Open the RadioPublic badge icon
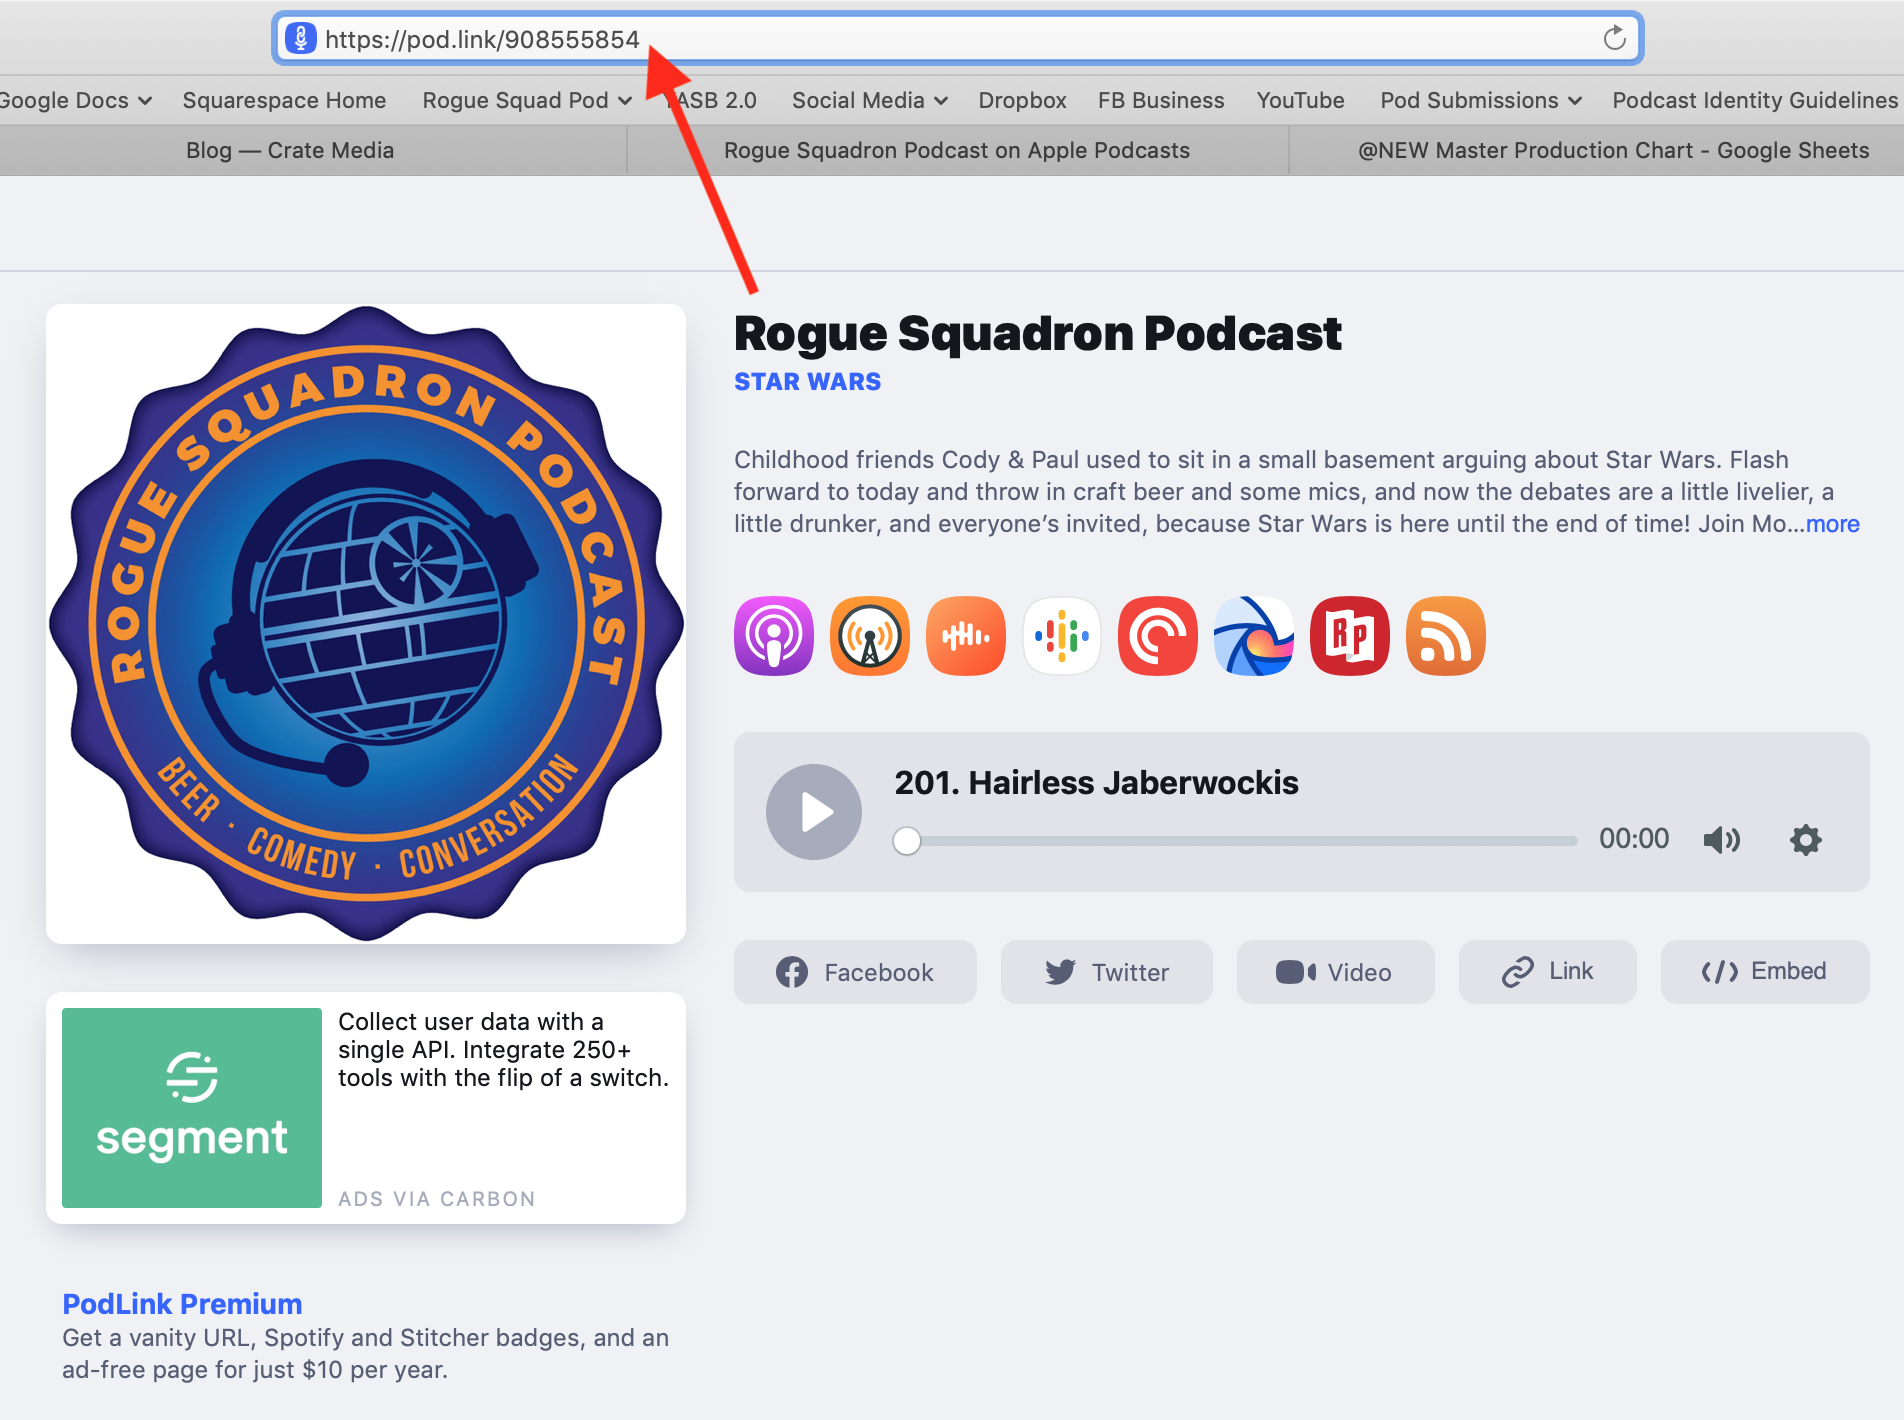Image resolution: width=1904 pixels, height=1420 pixels. click(1349, 636)
